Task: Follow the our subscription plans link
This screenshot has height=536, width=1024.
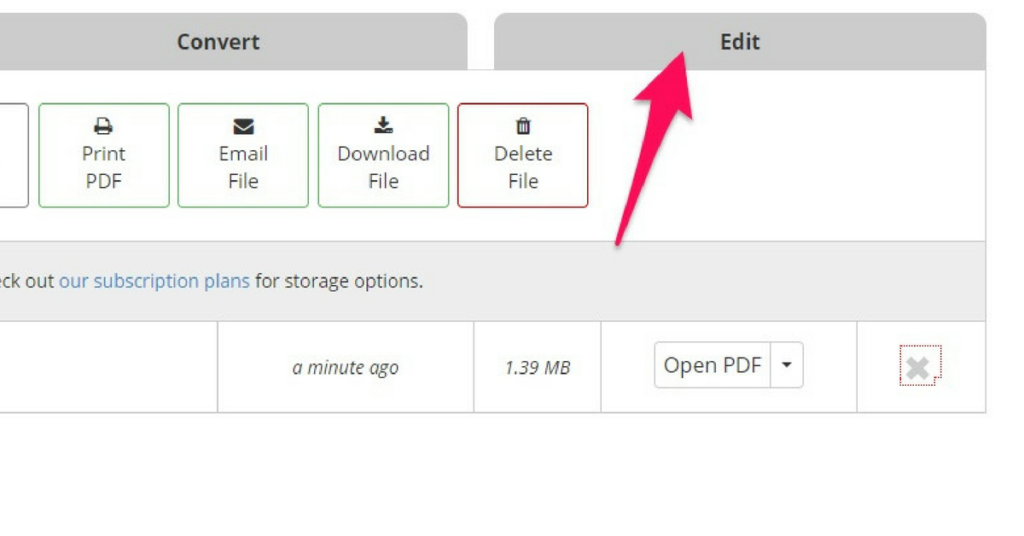Action: (x=154, y=281)
